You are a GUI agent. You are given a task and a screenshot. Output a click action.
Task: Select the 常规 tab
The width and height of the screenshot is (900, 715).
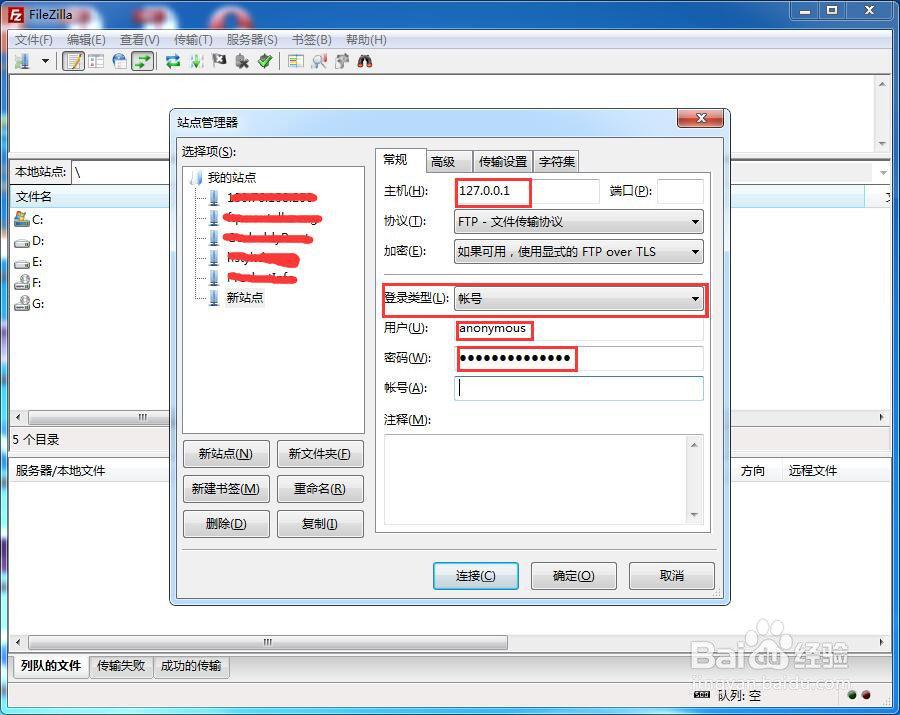(x=401, y=160)
